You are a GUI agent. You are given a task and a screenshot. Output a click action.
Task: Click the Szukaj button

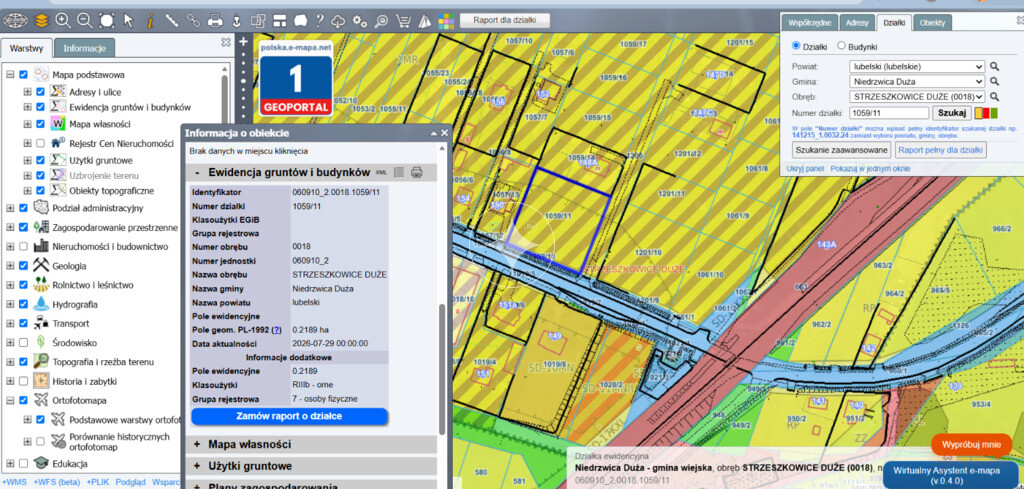pyautogui.click(x=952, y=113)
